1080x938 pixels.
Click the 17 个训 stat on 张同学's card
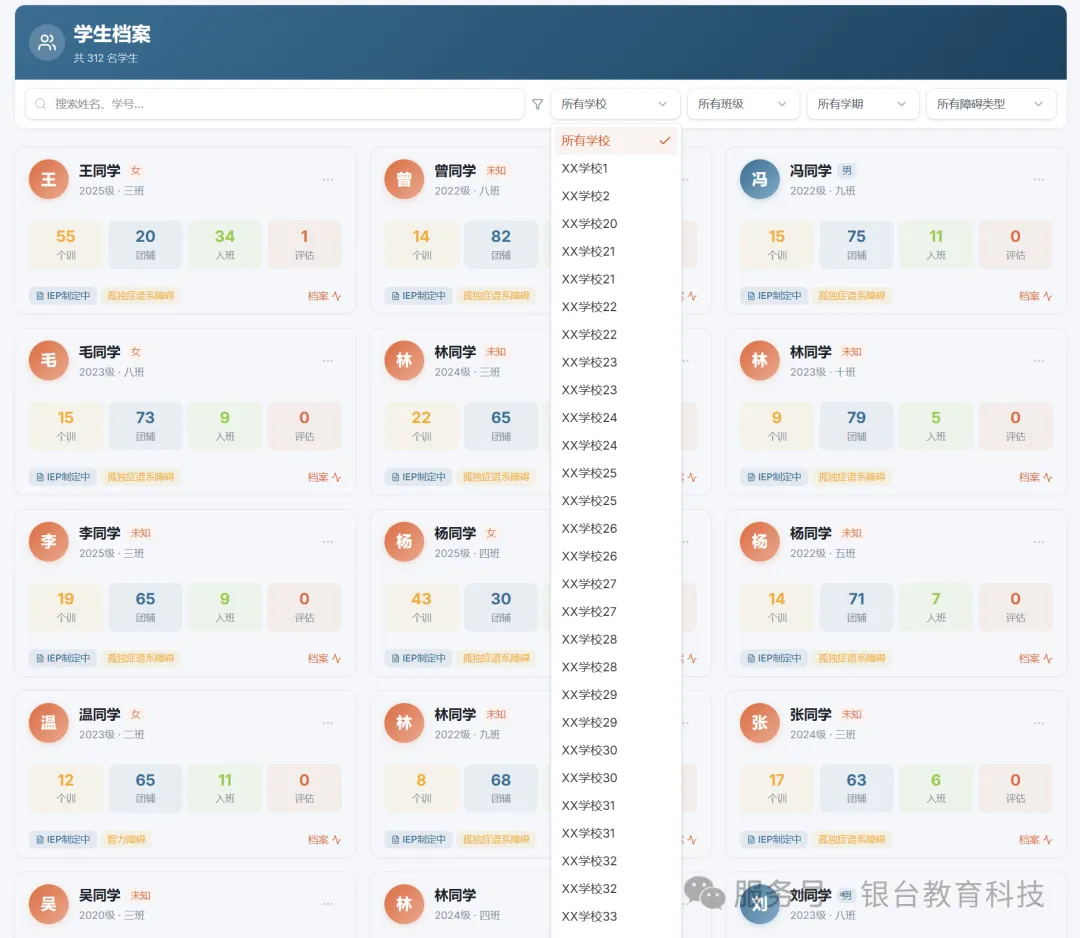pyautogui.click(x=776, y=788)
